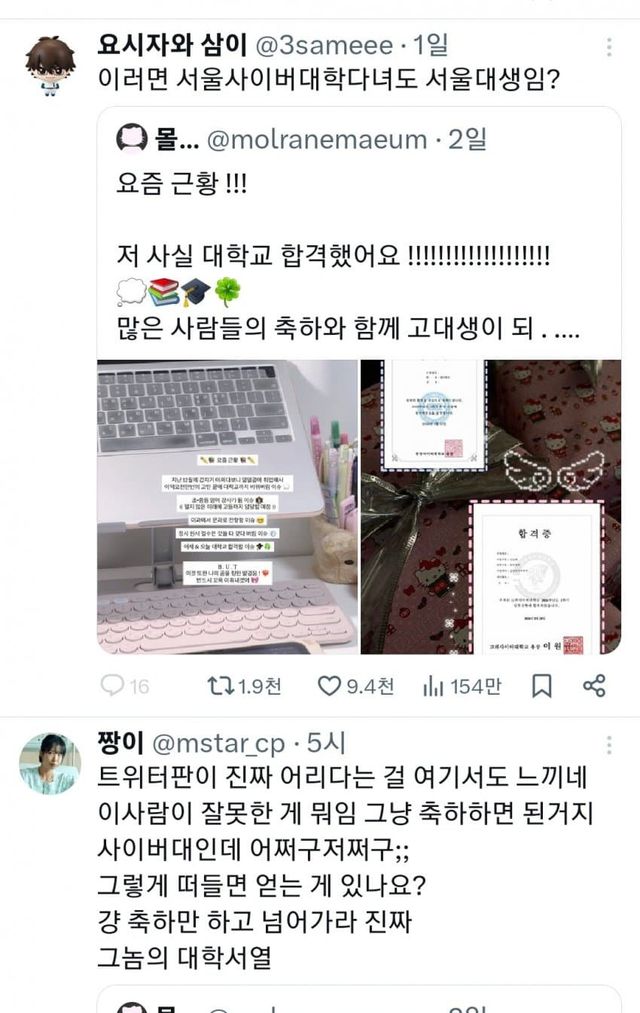Open the @mstar_cp handle link
This screenshot has height=1013, width=640.
[x=218, y=744]
